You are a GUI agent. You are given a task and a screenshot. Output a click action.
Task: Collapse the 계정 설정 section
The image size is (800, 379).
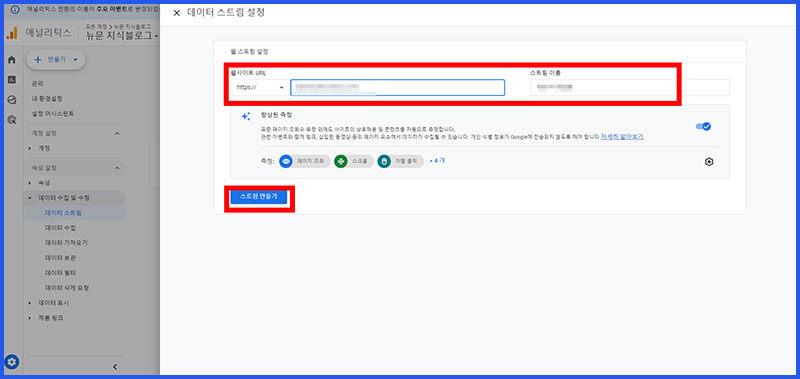coord(117,134)
